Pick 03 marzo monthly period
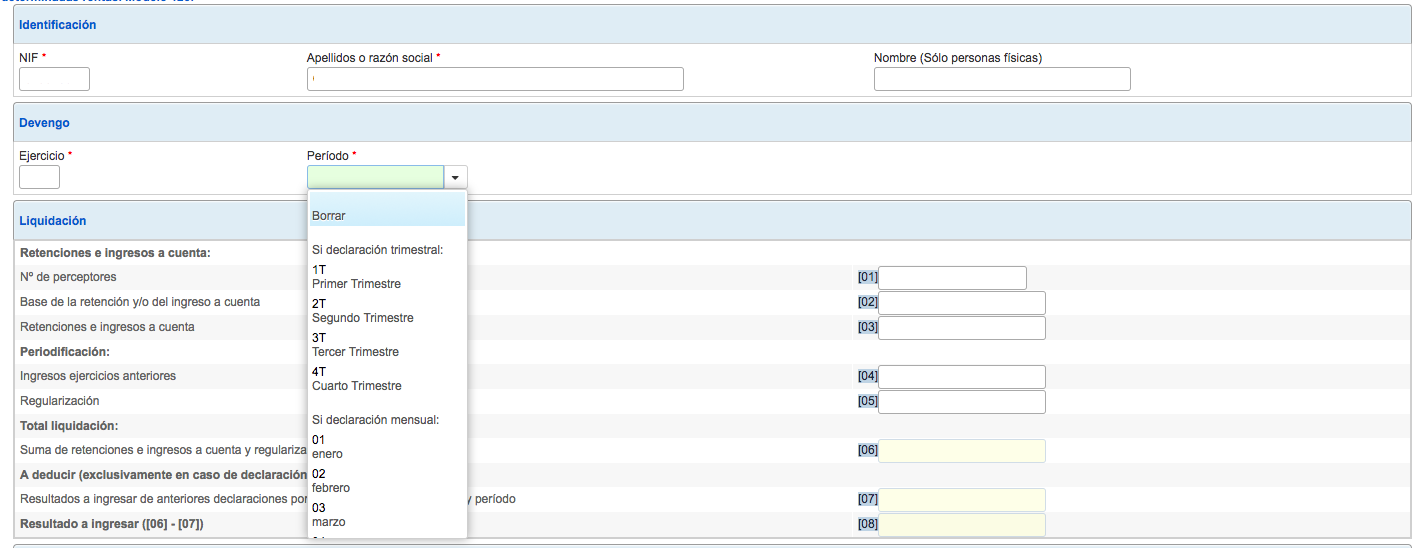 click(327, 515)
